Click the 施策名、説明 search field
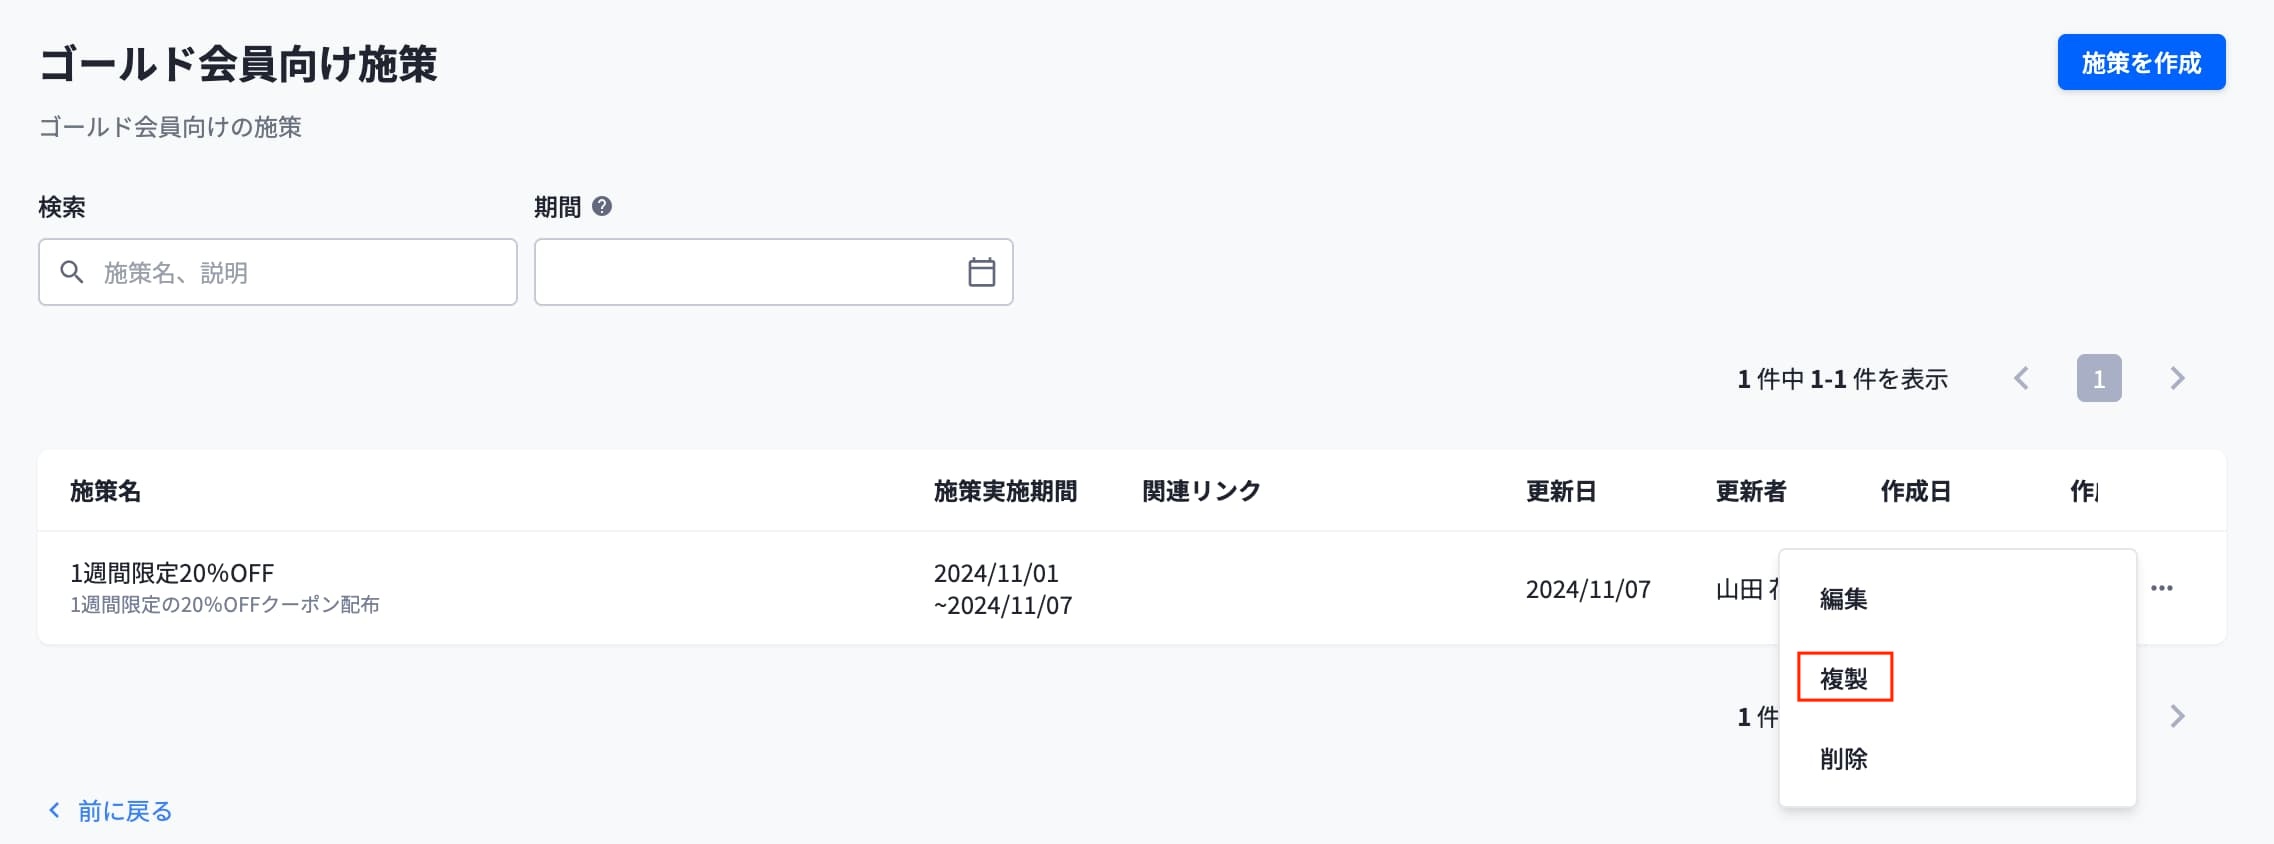This screenshot has width=2274, height=844. pyautogui.click(x=278, y=272)
